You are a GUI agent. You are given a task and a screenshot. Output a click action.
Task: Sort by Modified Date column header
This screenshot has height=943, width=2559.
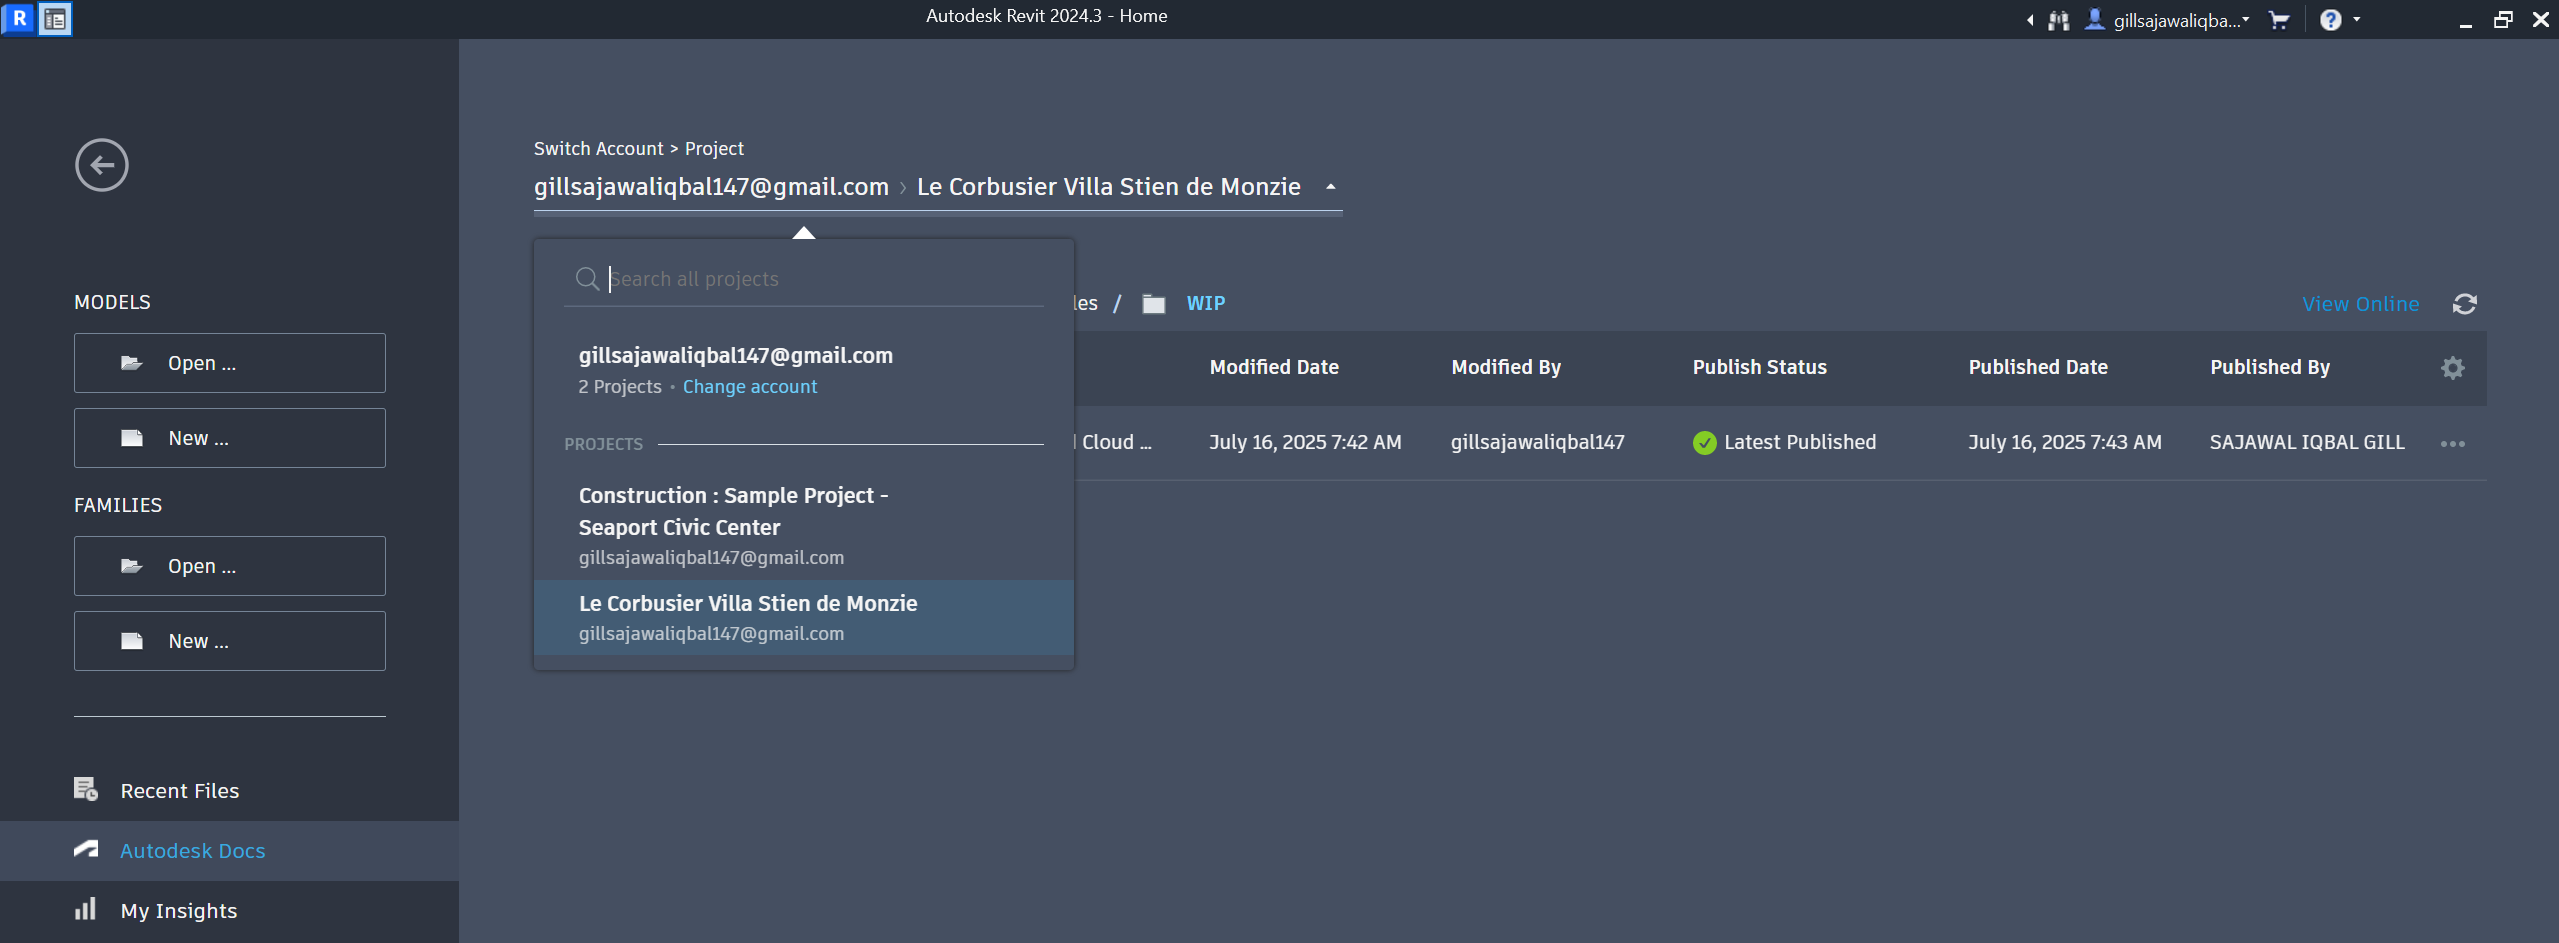tap(1274, 367)
